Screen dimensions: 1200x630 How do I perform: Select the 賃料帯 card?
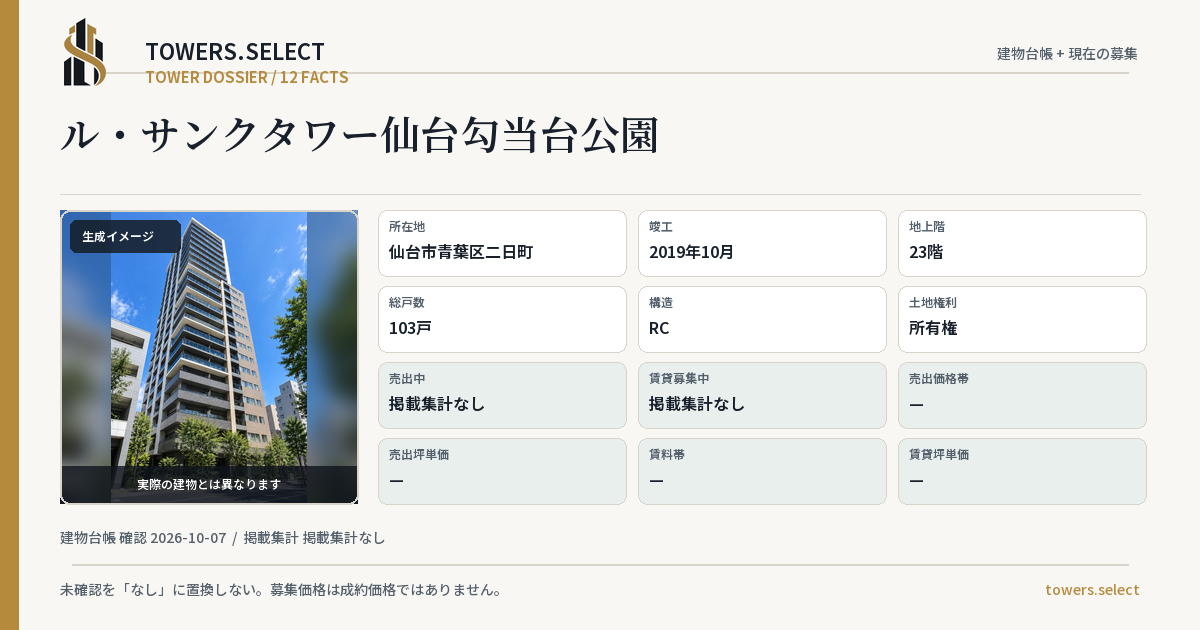[762, 471]
